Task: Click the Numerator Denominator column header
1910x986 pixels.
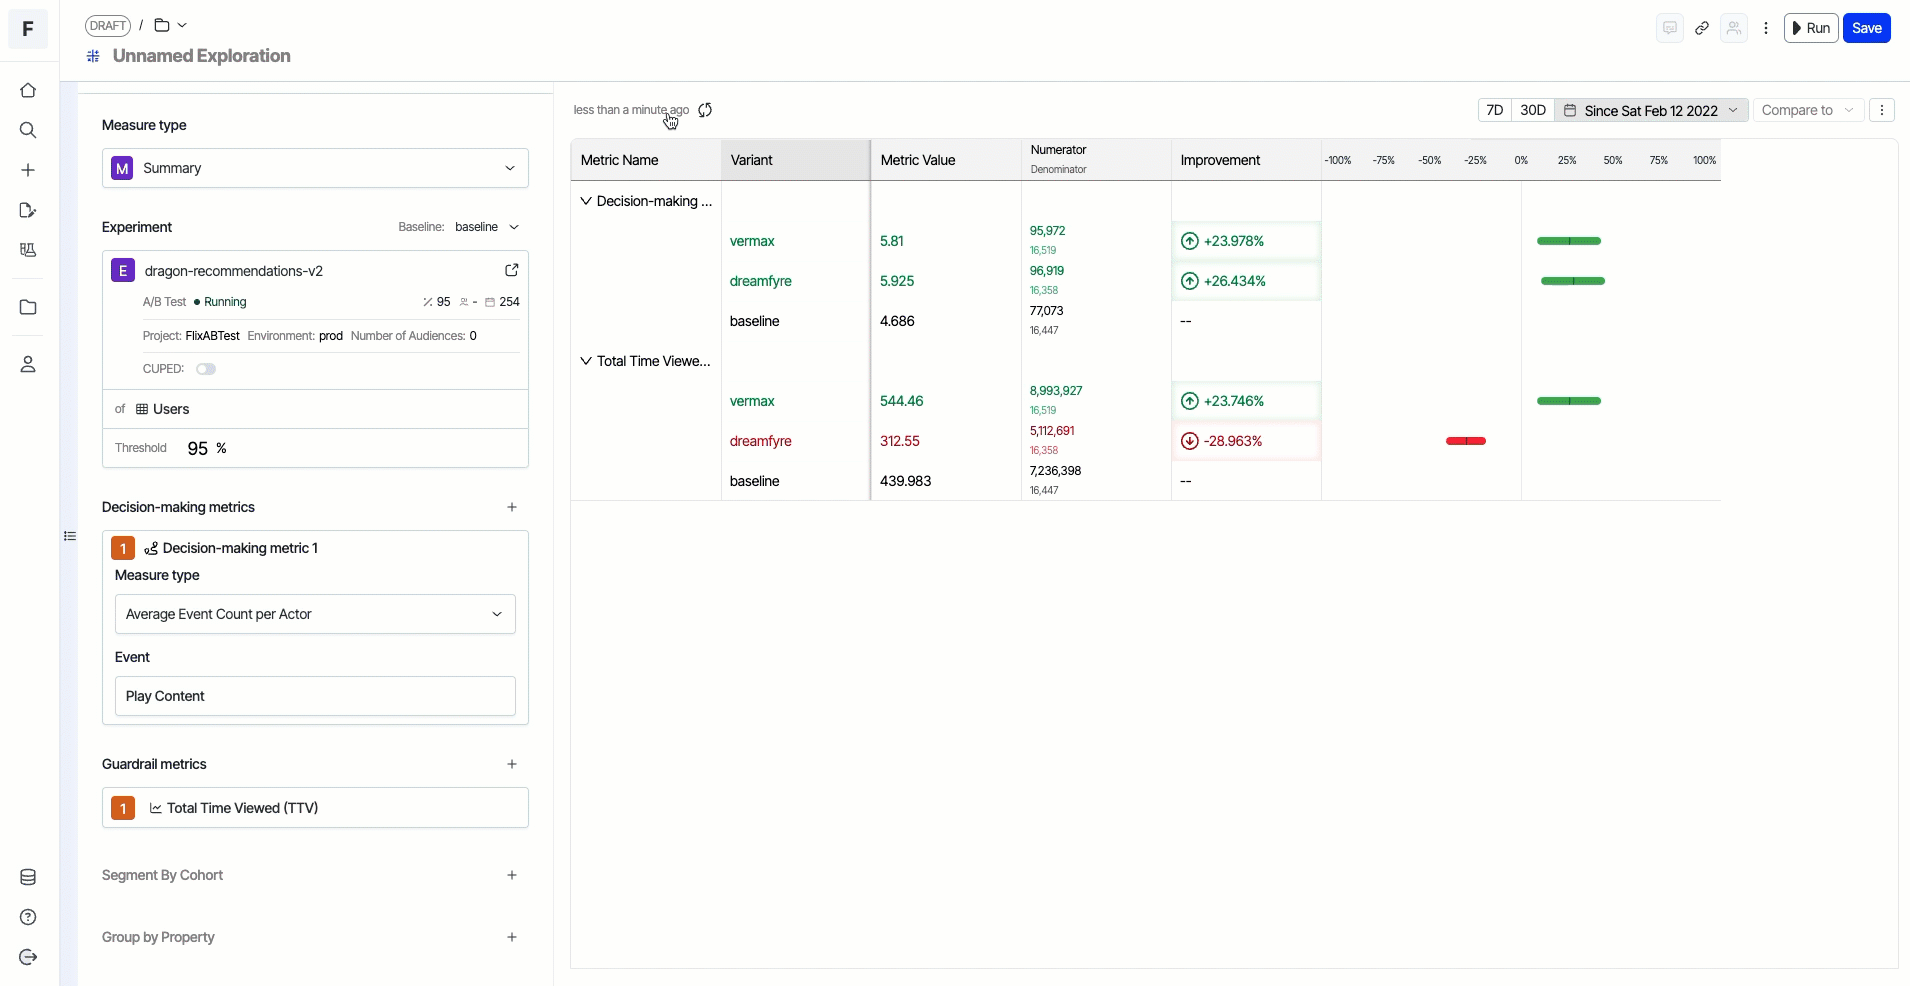Action: point(1096,160)
